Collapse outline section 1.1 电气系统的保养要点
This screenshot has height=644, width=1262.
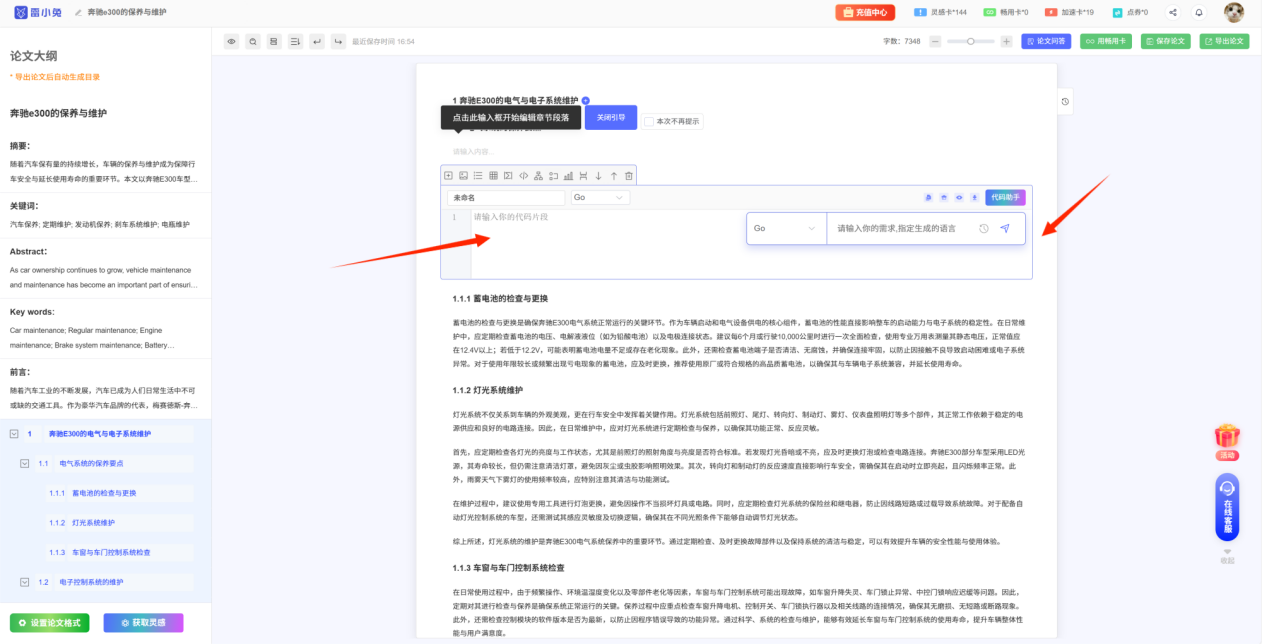(x=25, y=463)
